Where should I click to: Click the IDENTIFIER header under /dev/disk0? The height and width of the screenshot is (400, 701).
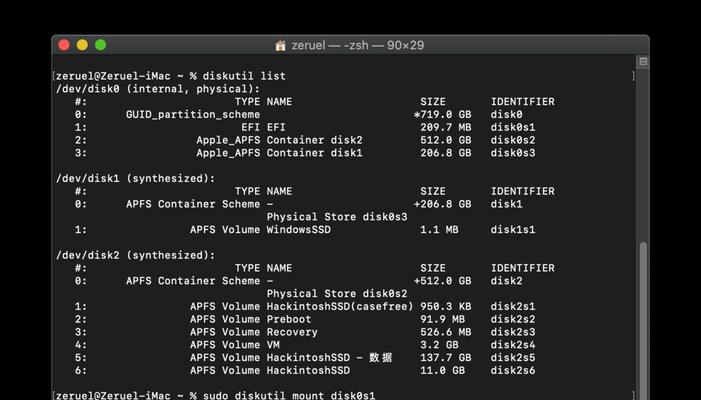pos(523,102)
